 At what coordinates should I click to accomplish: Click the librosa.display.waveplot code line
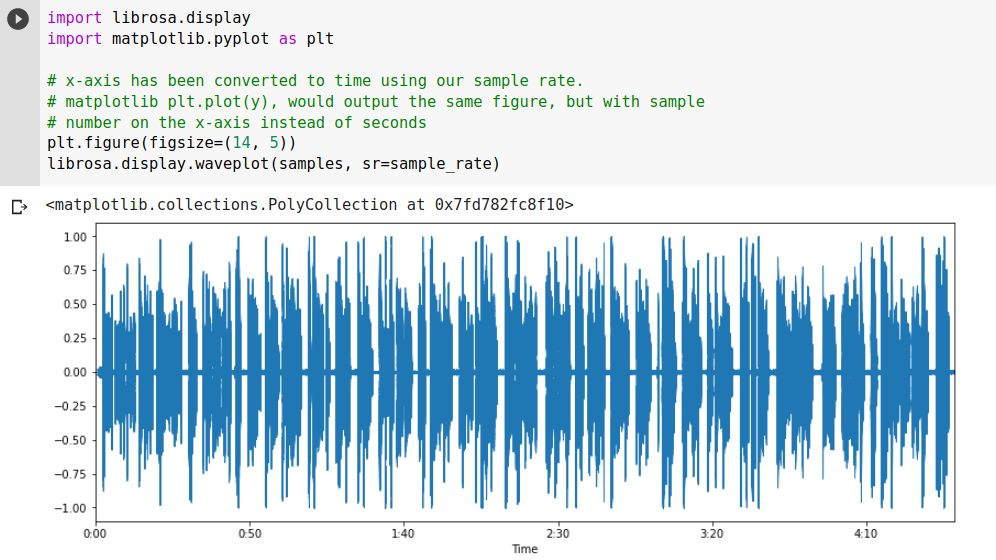tap(273, 164)
